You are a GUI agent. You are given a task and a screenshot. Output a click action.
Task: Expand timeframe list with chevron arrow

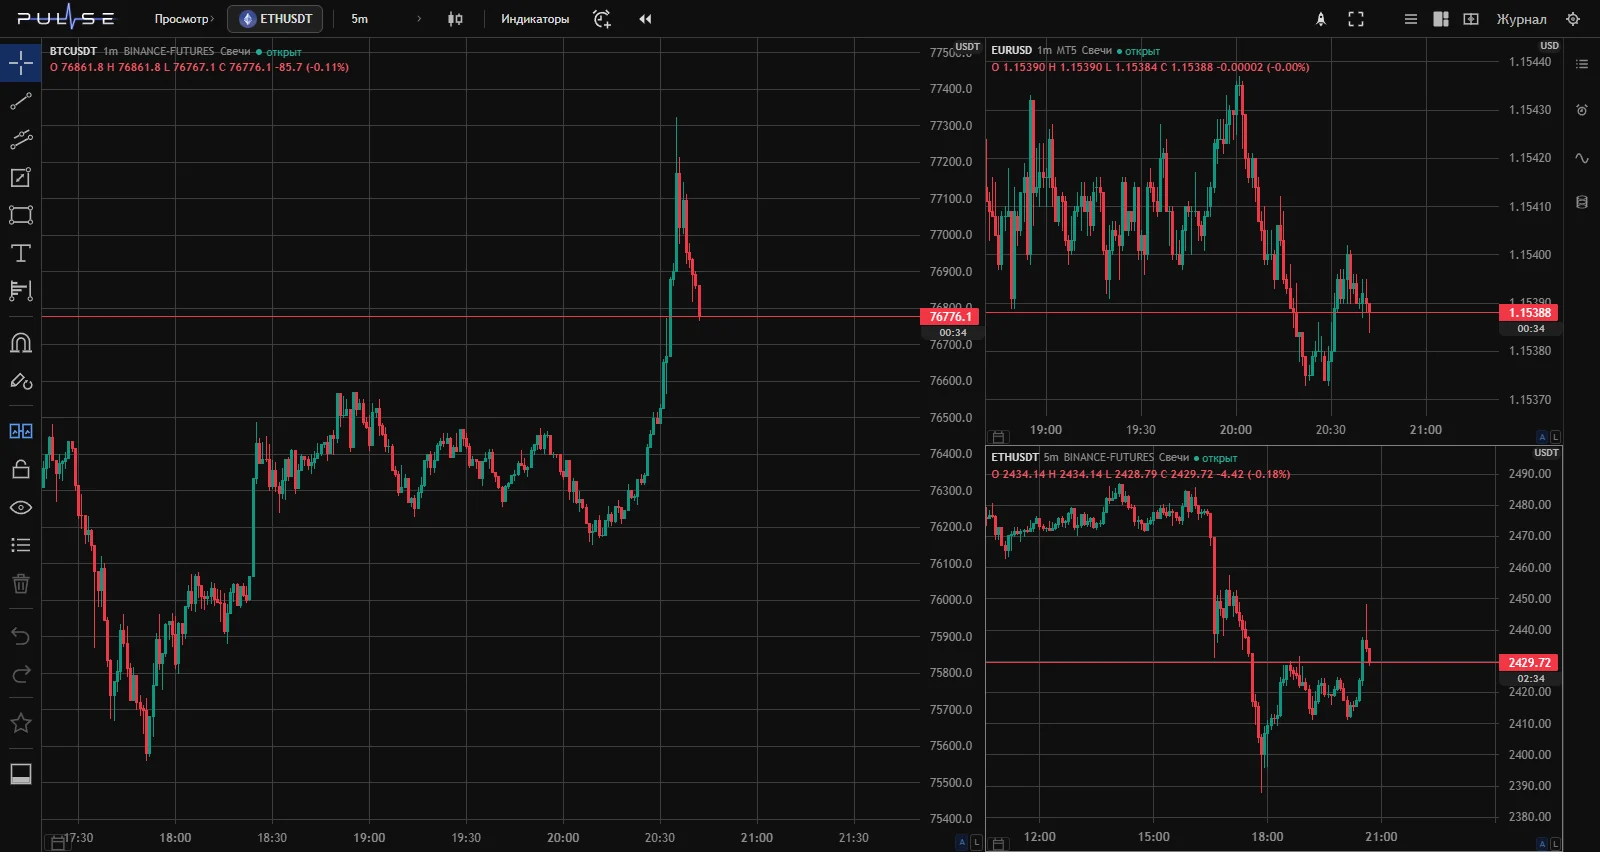(x=419, y=19)
